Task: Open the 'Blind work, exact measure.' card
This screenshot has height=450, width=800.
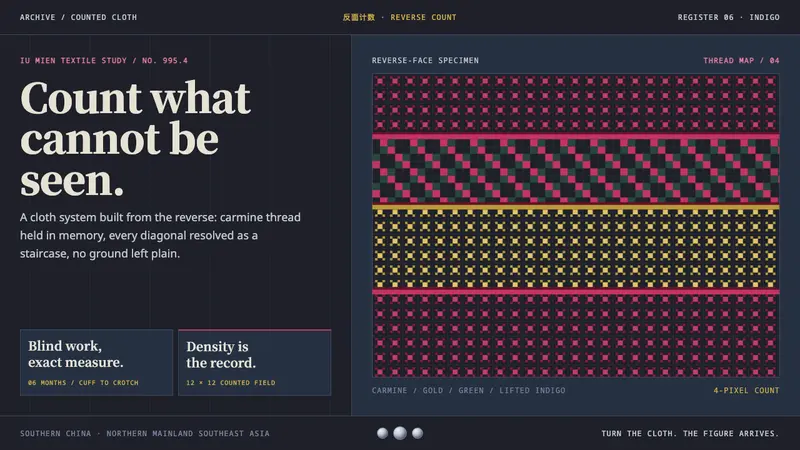Action: pyautogui.click(x=96, y=362)
